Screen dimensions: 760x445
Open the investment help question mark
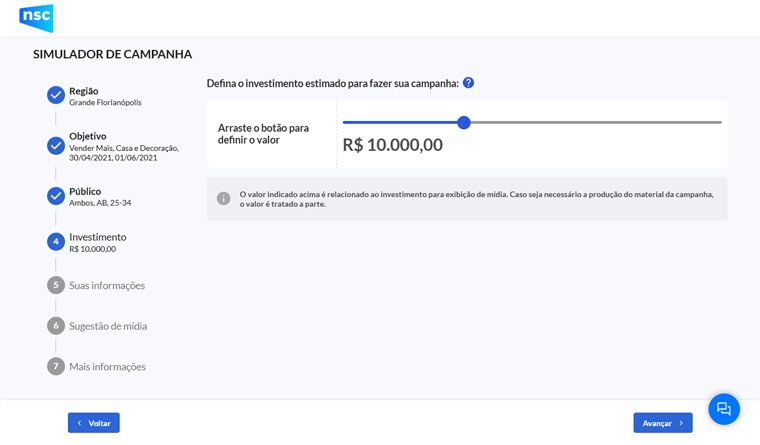pyautogui.click(x=468, y=83)
